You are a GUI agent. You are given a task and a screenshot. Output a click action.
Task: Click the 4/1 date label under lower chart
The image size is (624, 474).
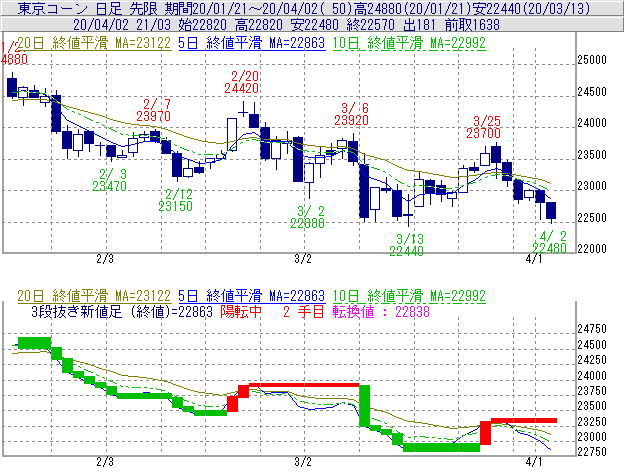click(534, 462)
